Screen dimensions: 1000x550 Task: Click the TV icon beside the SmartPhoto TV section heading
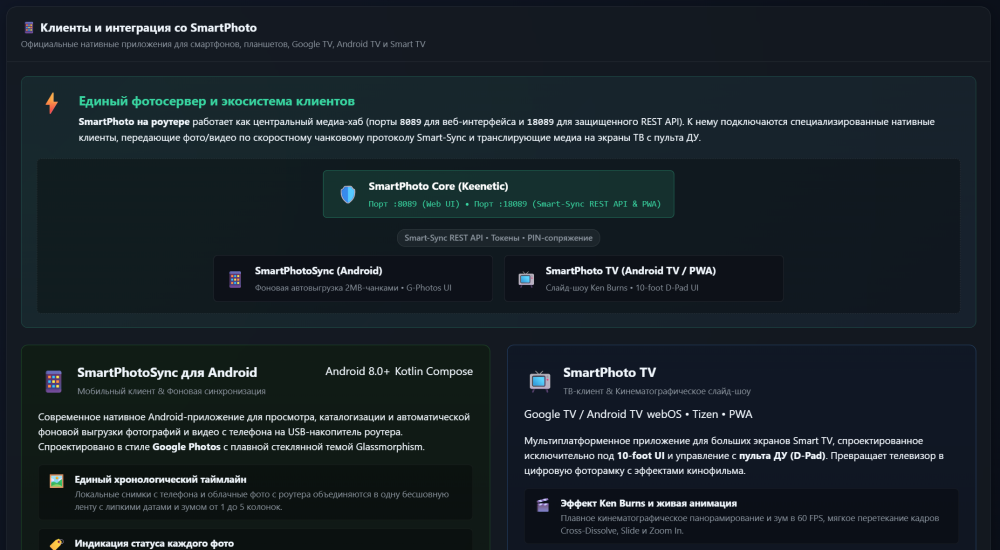pyautogui.click(x=540, y=381)
